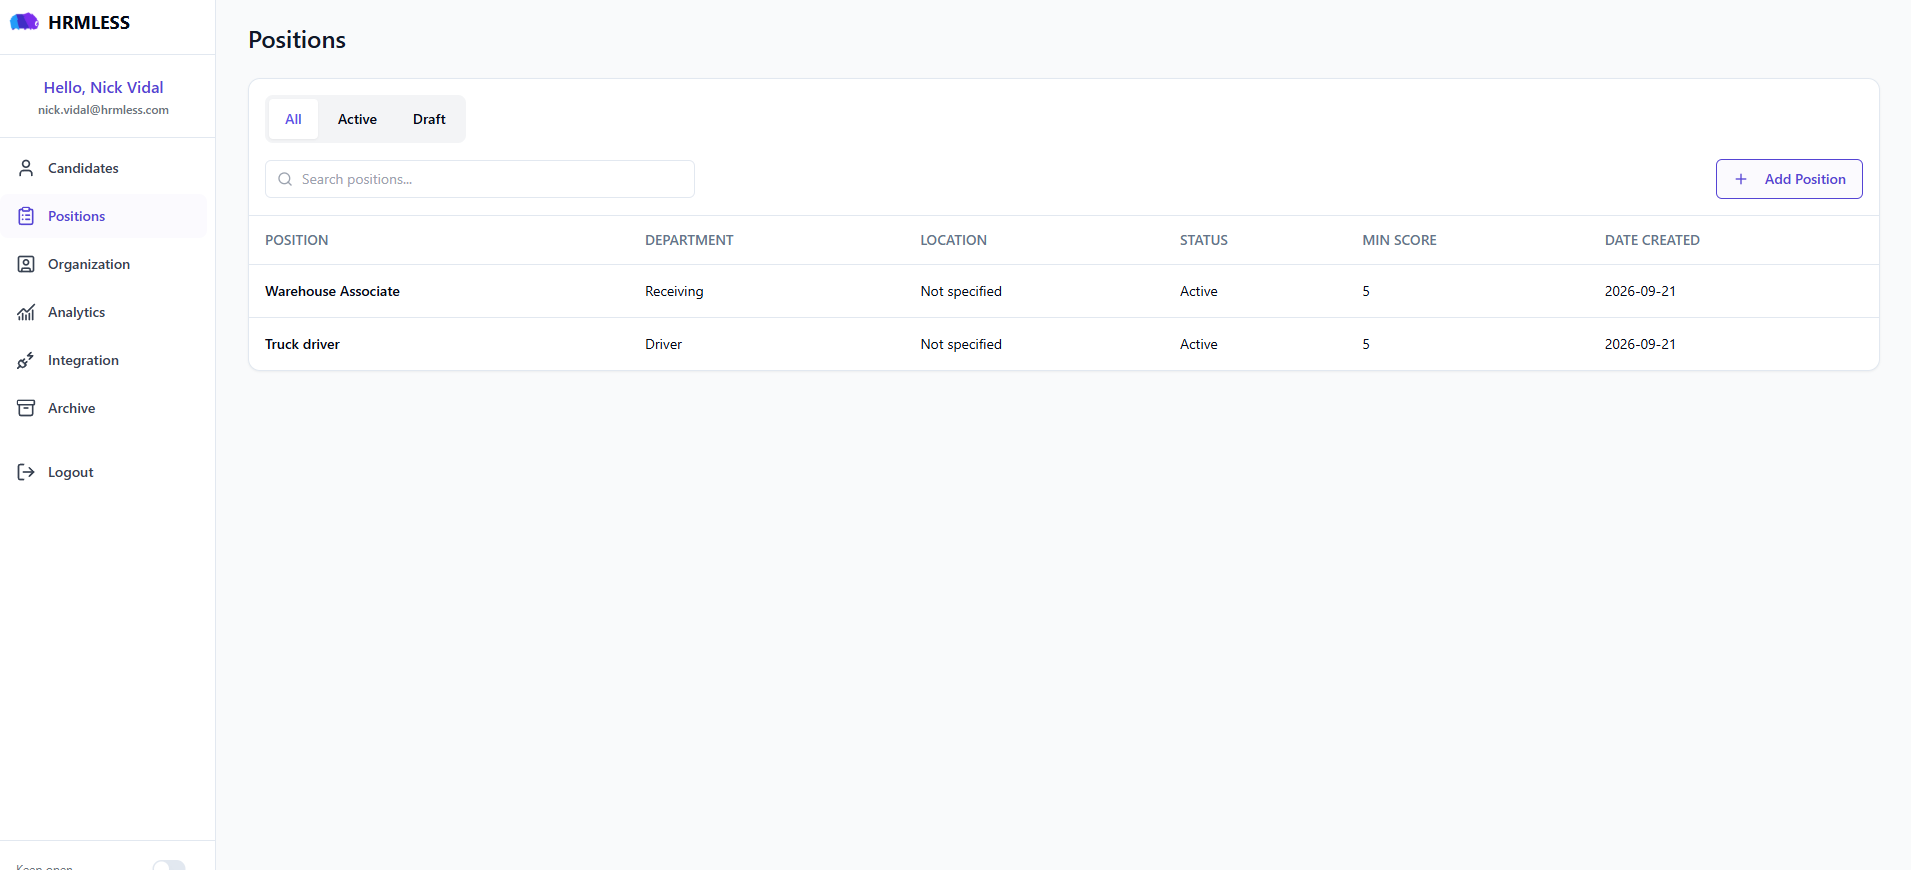Click the MIN SCORE column header
The width and height of the screenshot is (1911, 870).
1399,240
